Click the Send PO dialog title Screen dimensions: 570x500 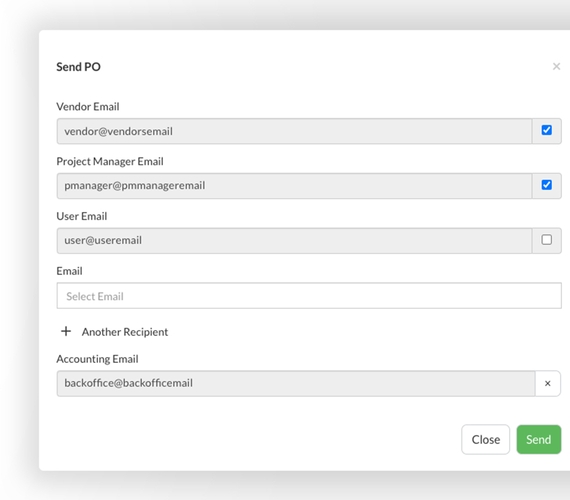78,67
